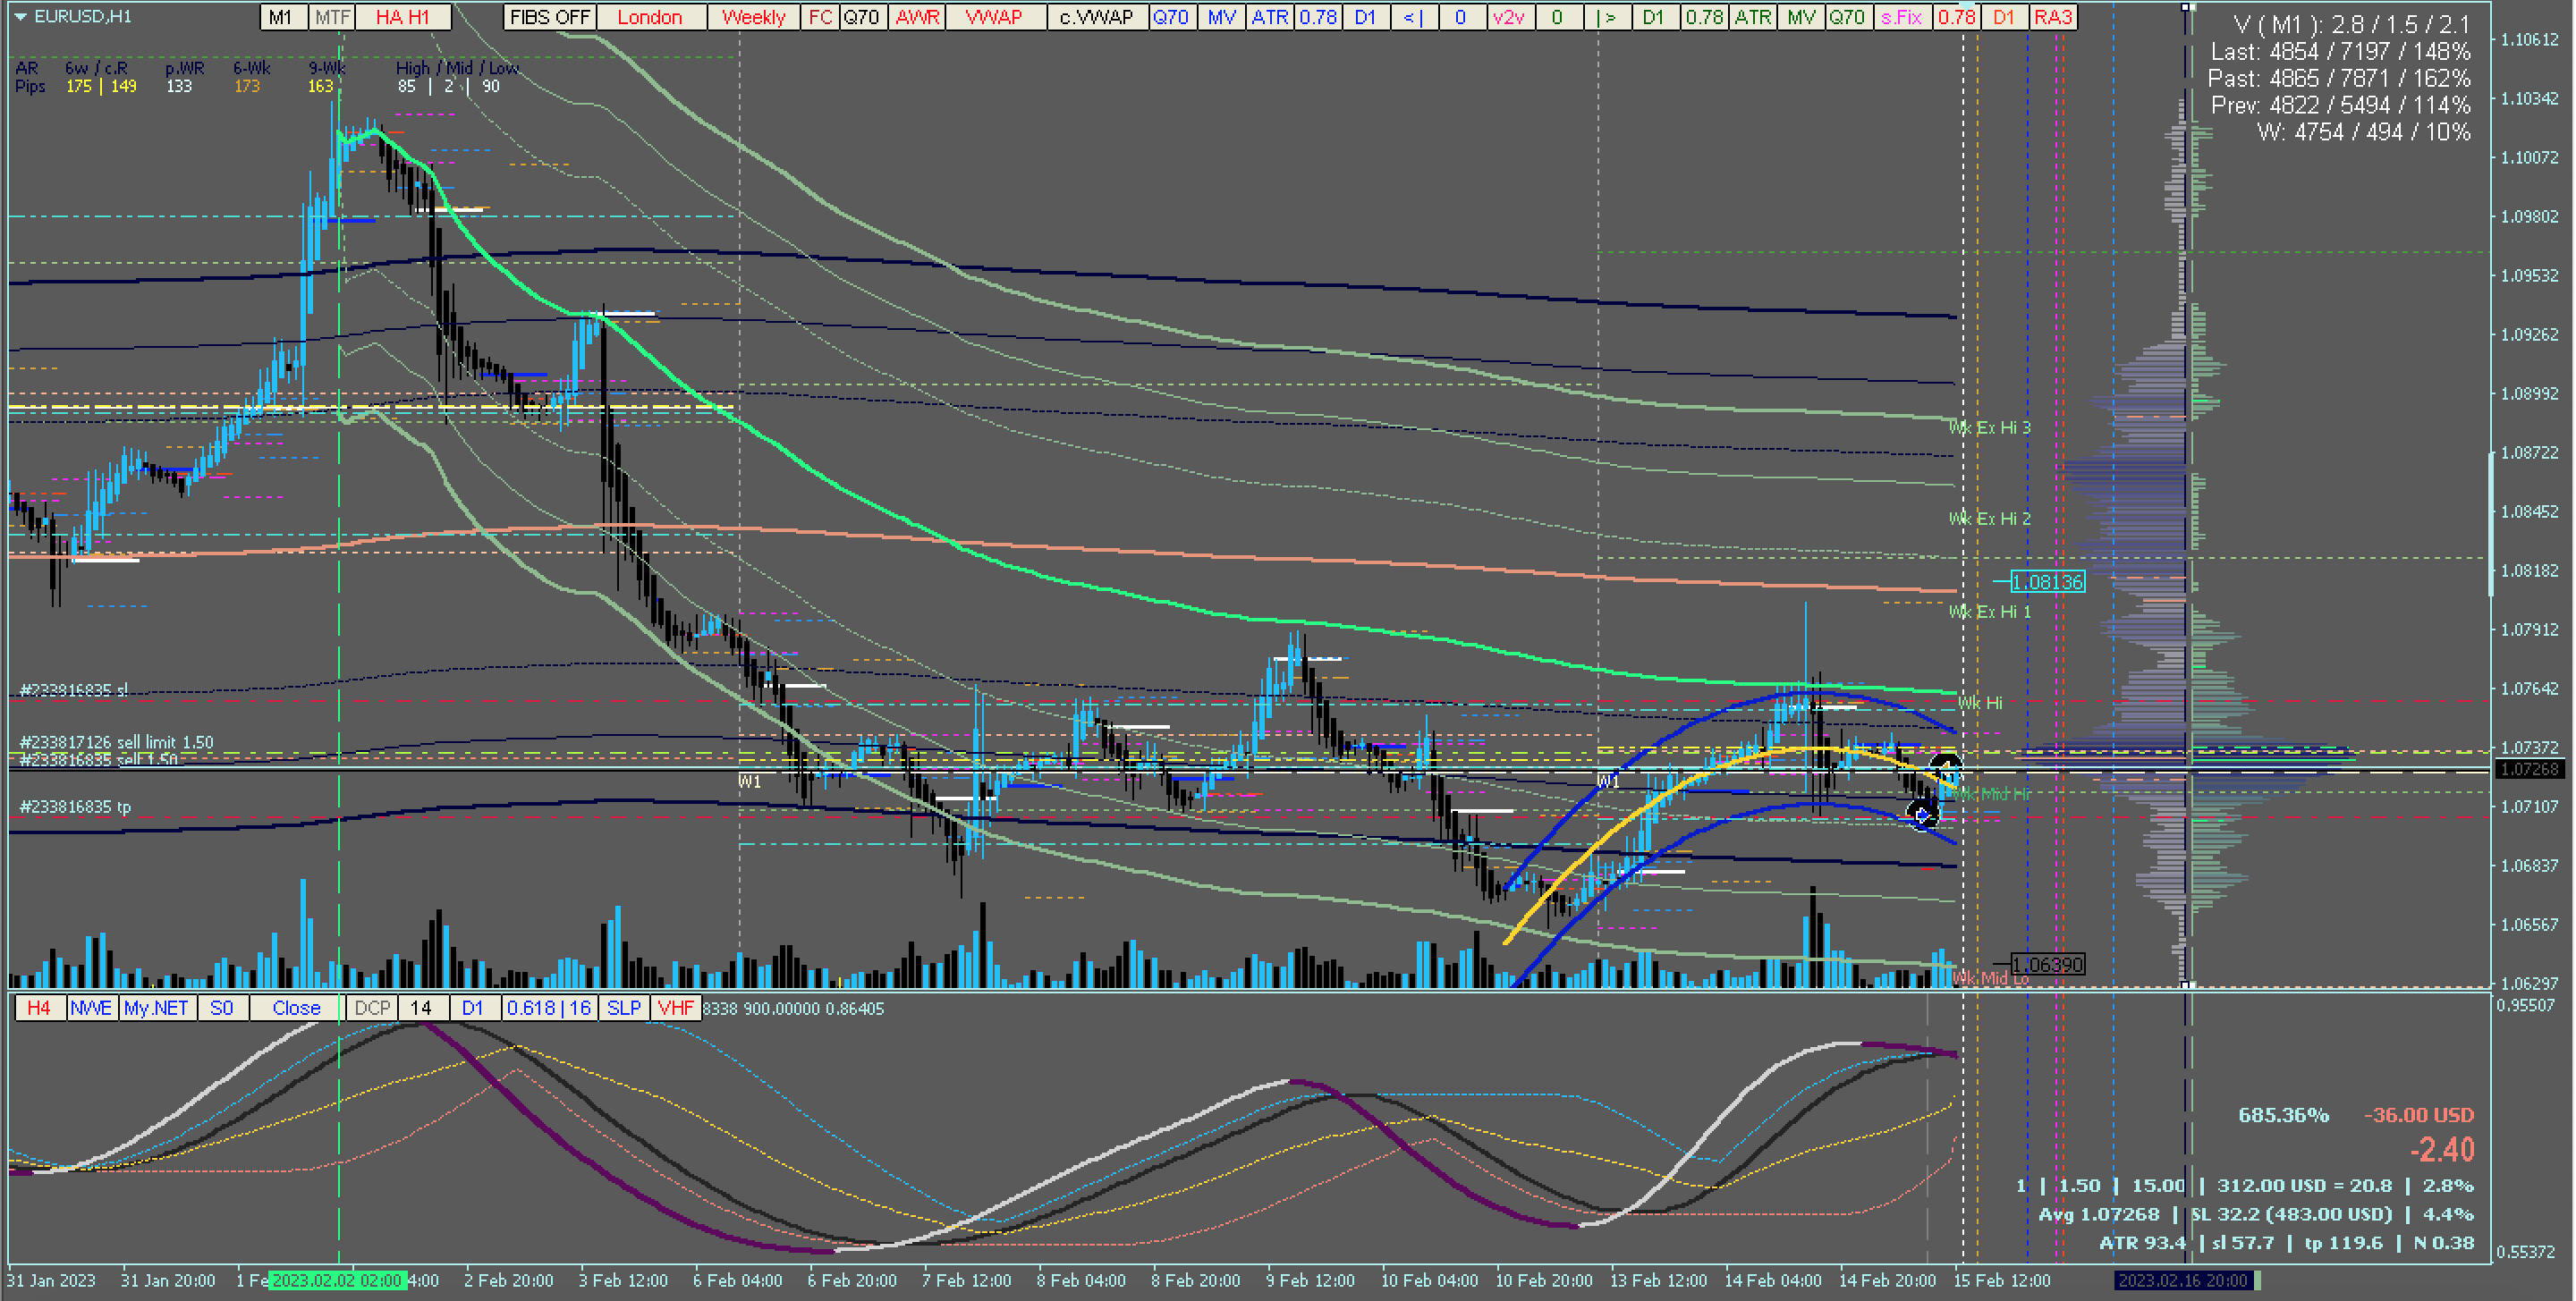Click the blue Close button in subwindow
2576x1301 pixels.
[296, 1008]
